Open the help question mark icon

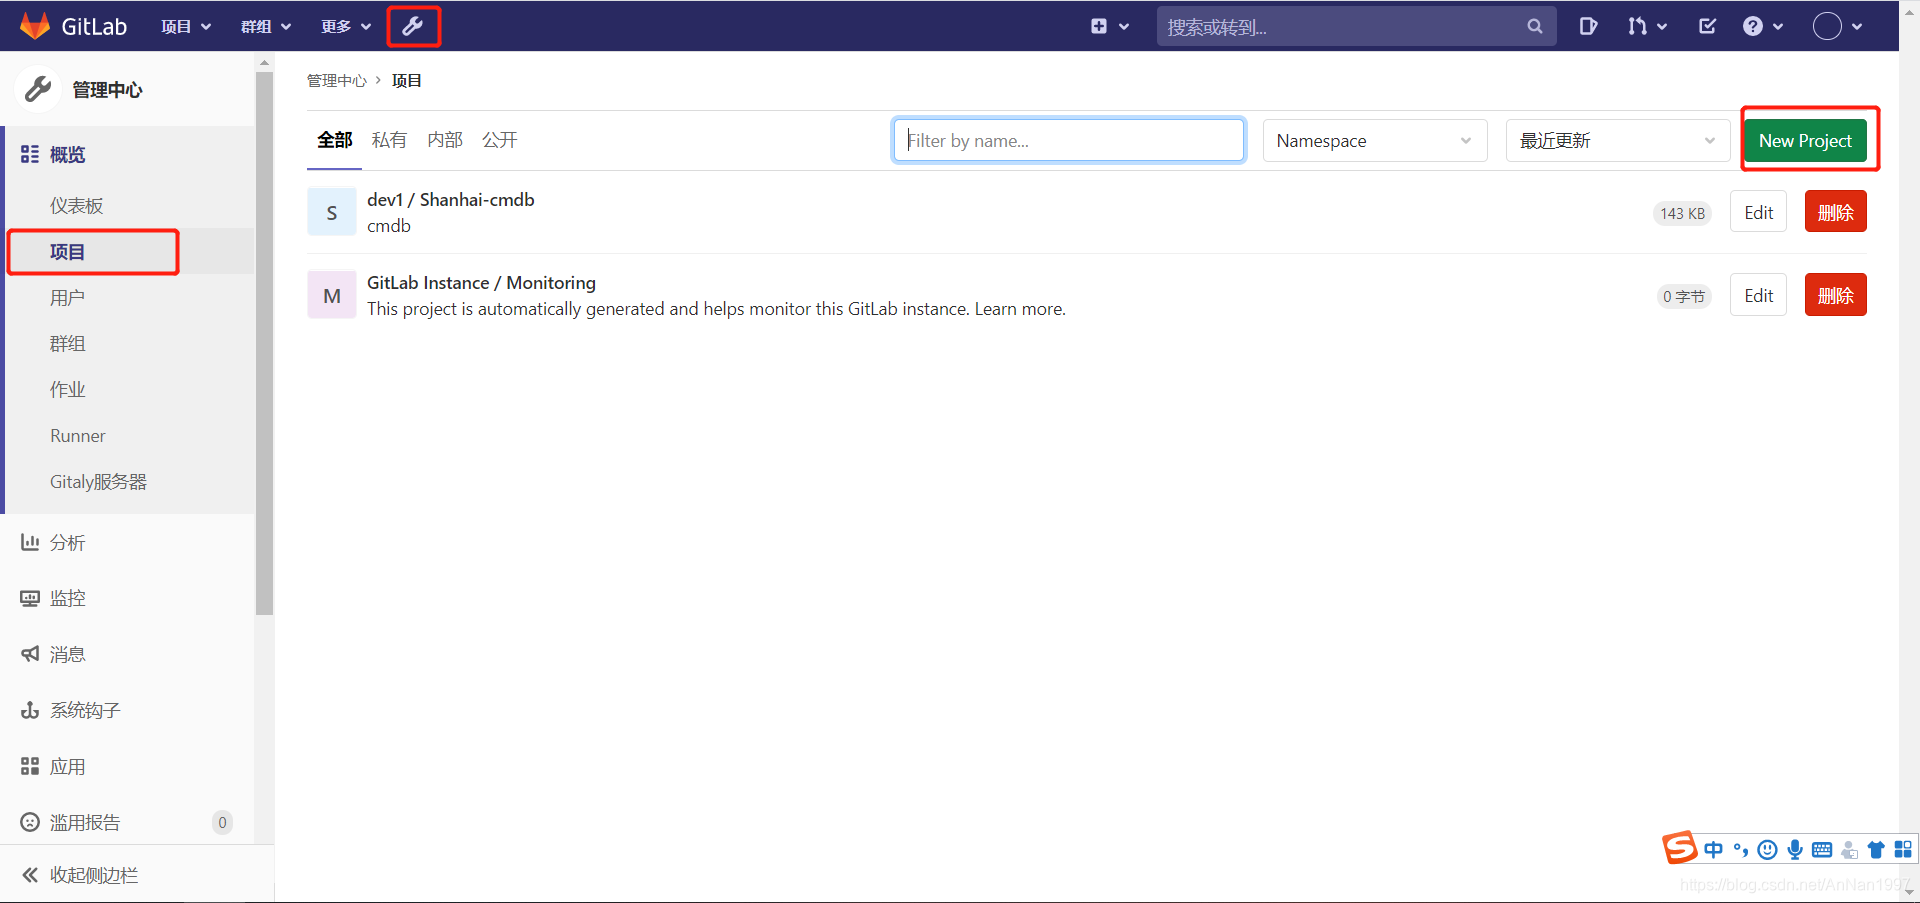tap(1763, 27)
